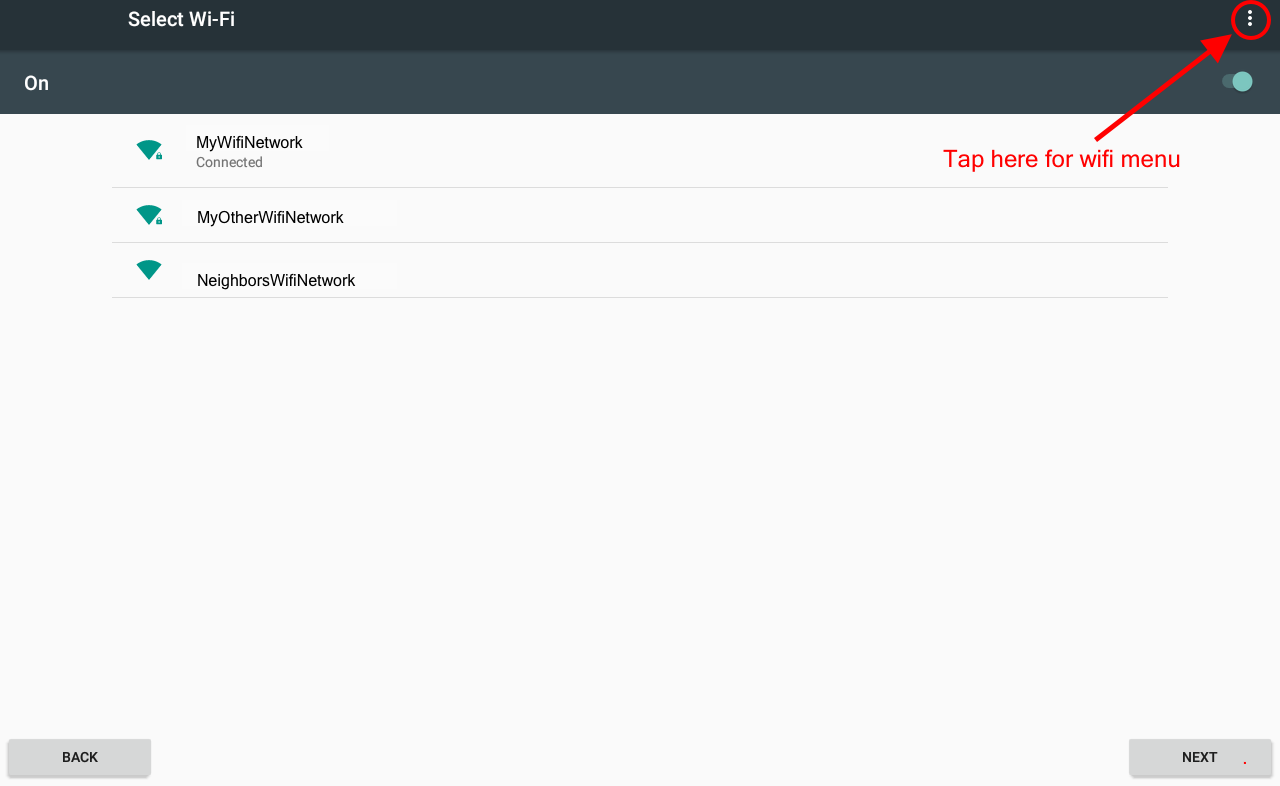Click the Connected status under MyWifiNetwork
This screenshot has width=1280, height=786.
(x=229, y=162)
